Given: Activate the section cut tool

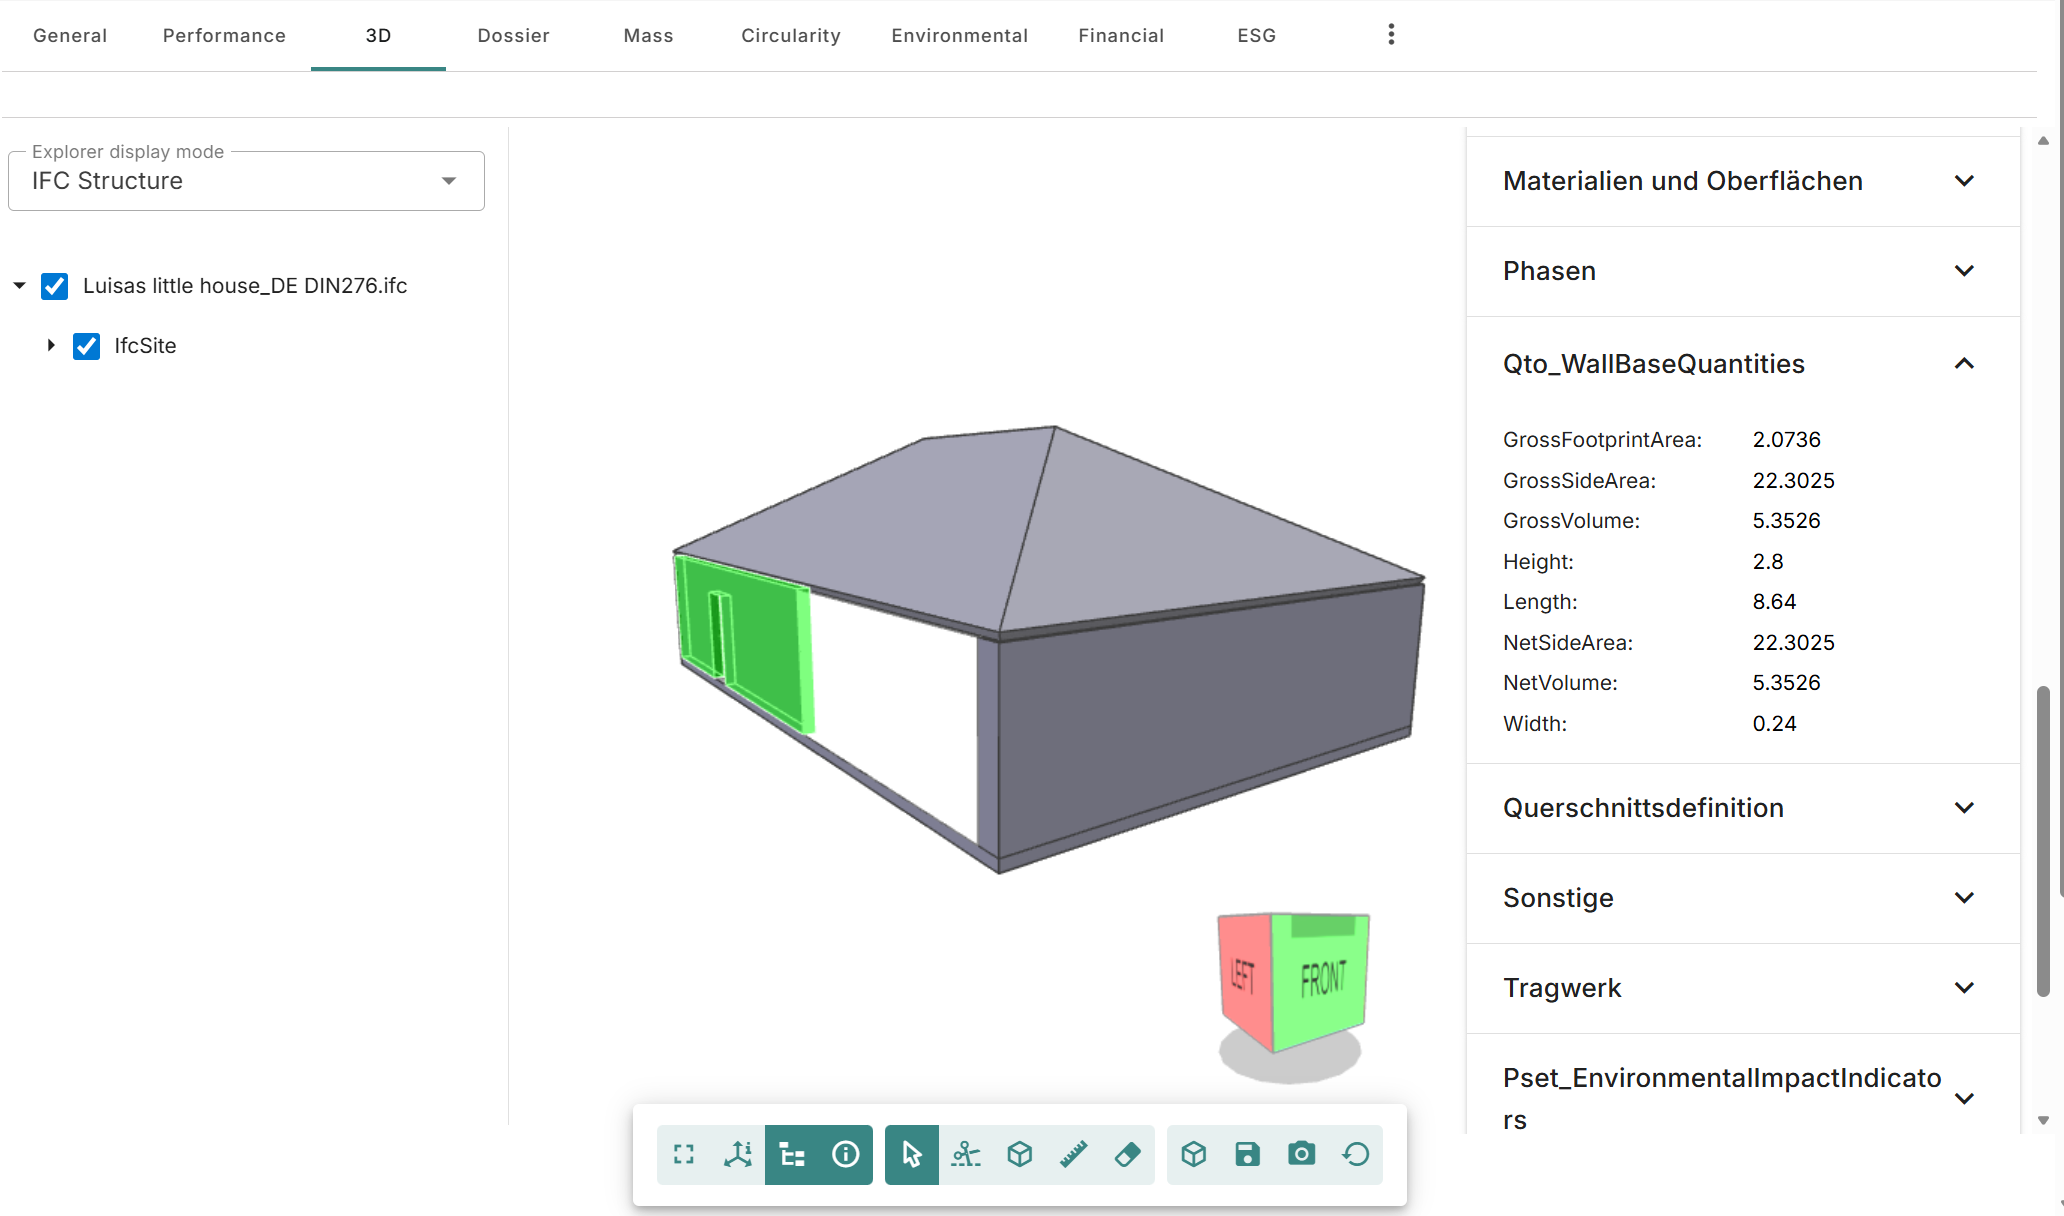Looking at the screenshot, I should tap(966, 1154).
